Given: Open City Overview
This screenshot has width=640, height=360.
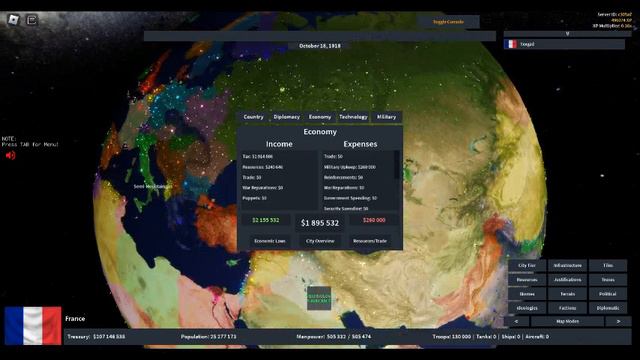Looking at the screenshot, I should click(320, 241).
